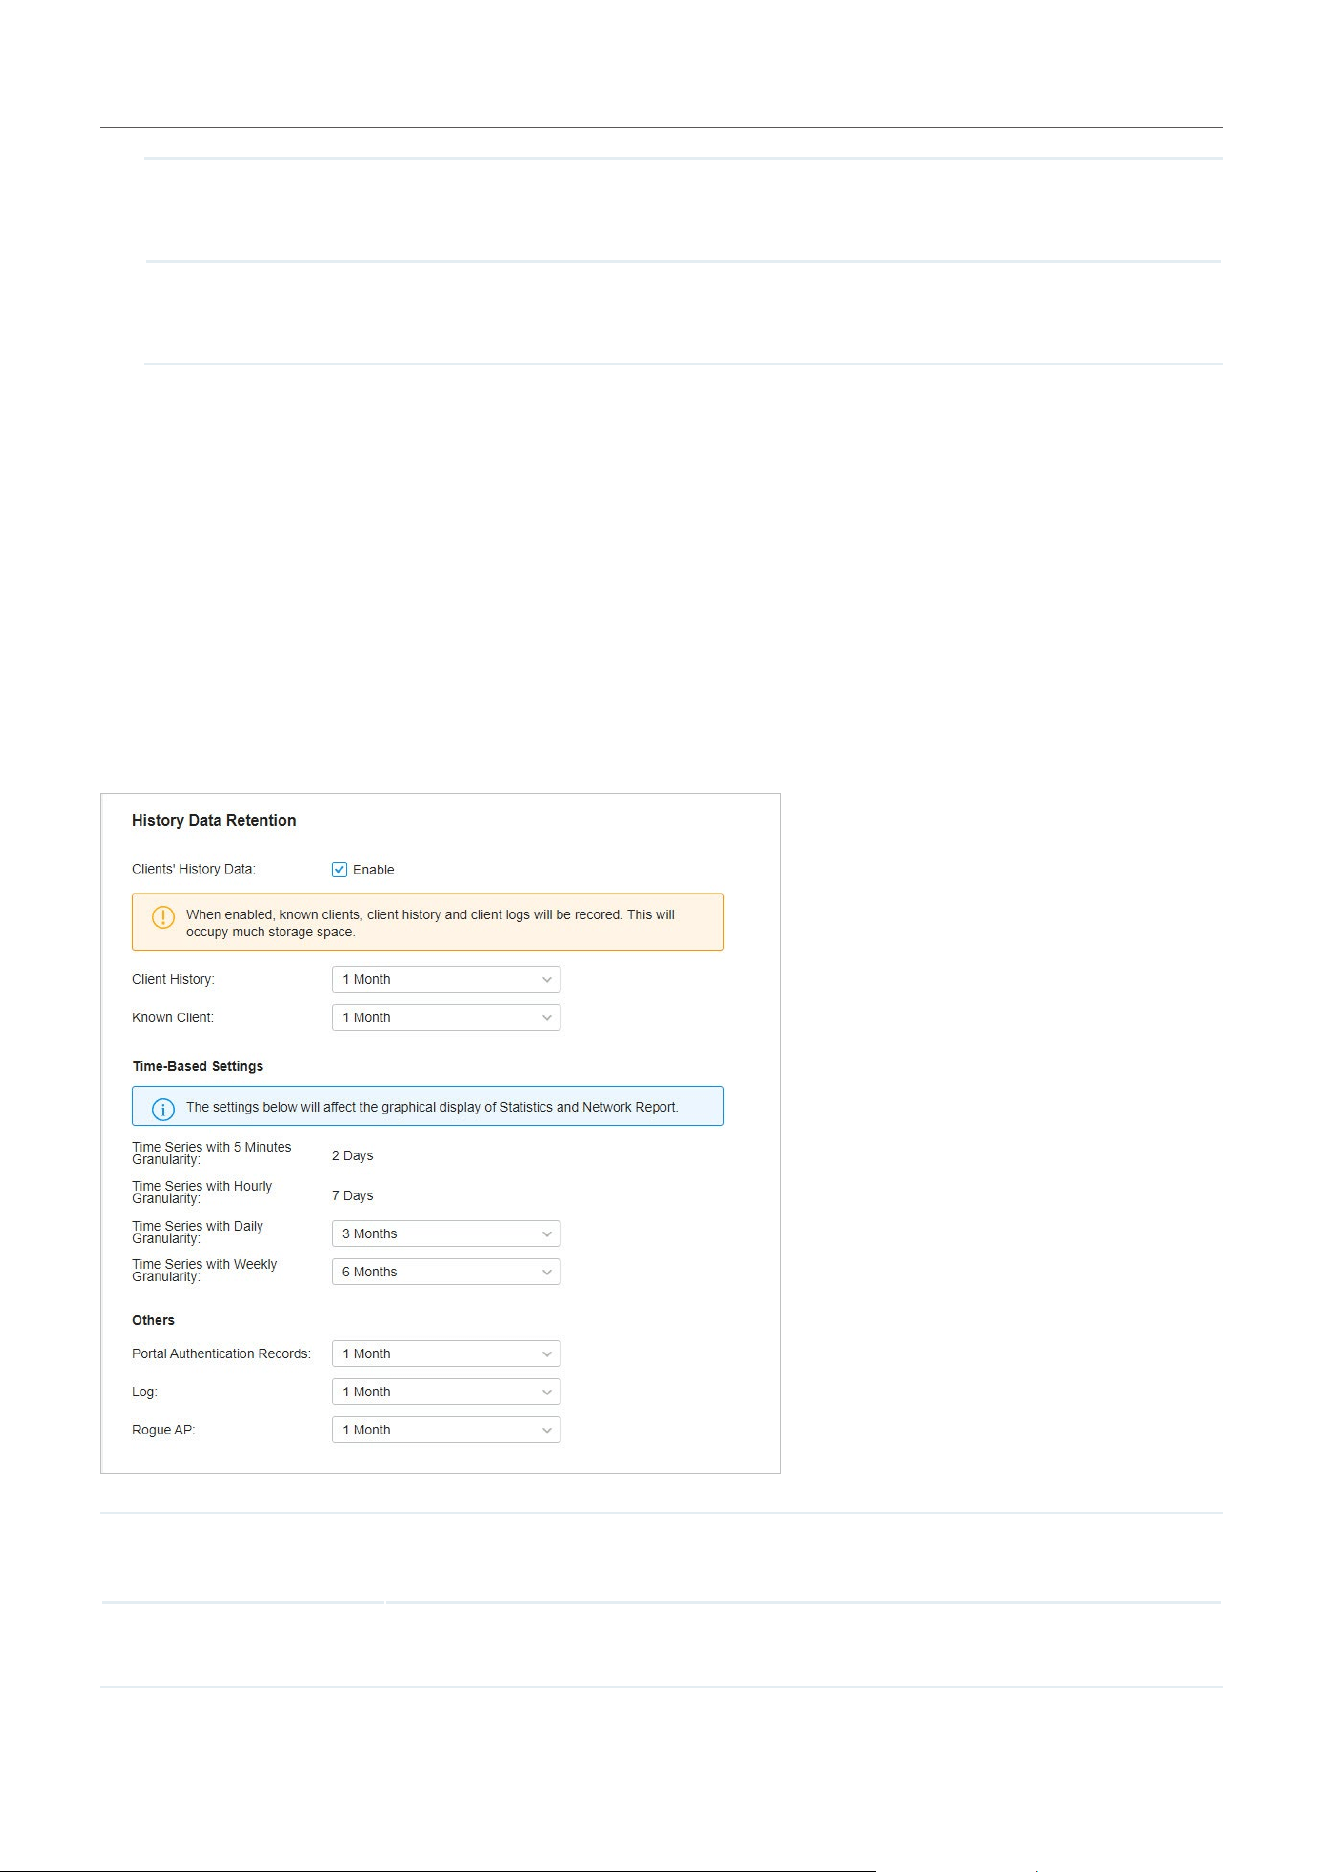The height and width of the screenshot is (1872, 1324).
Task: Open the Portal Authentication Records dropdown
Action: tap(446, 1353)
